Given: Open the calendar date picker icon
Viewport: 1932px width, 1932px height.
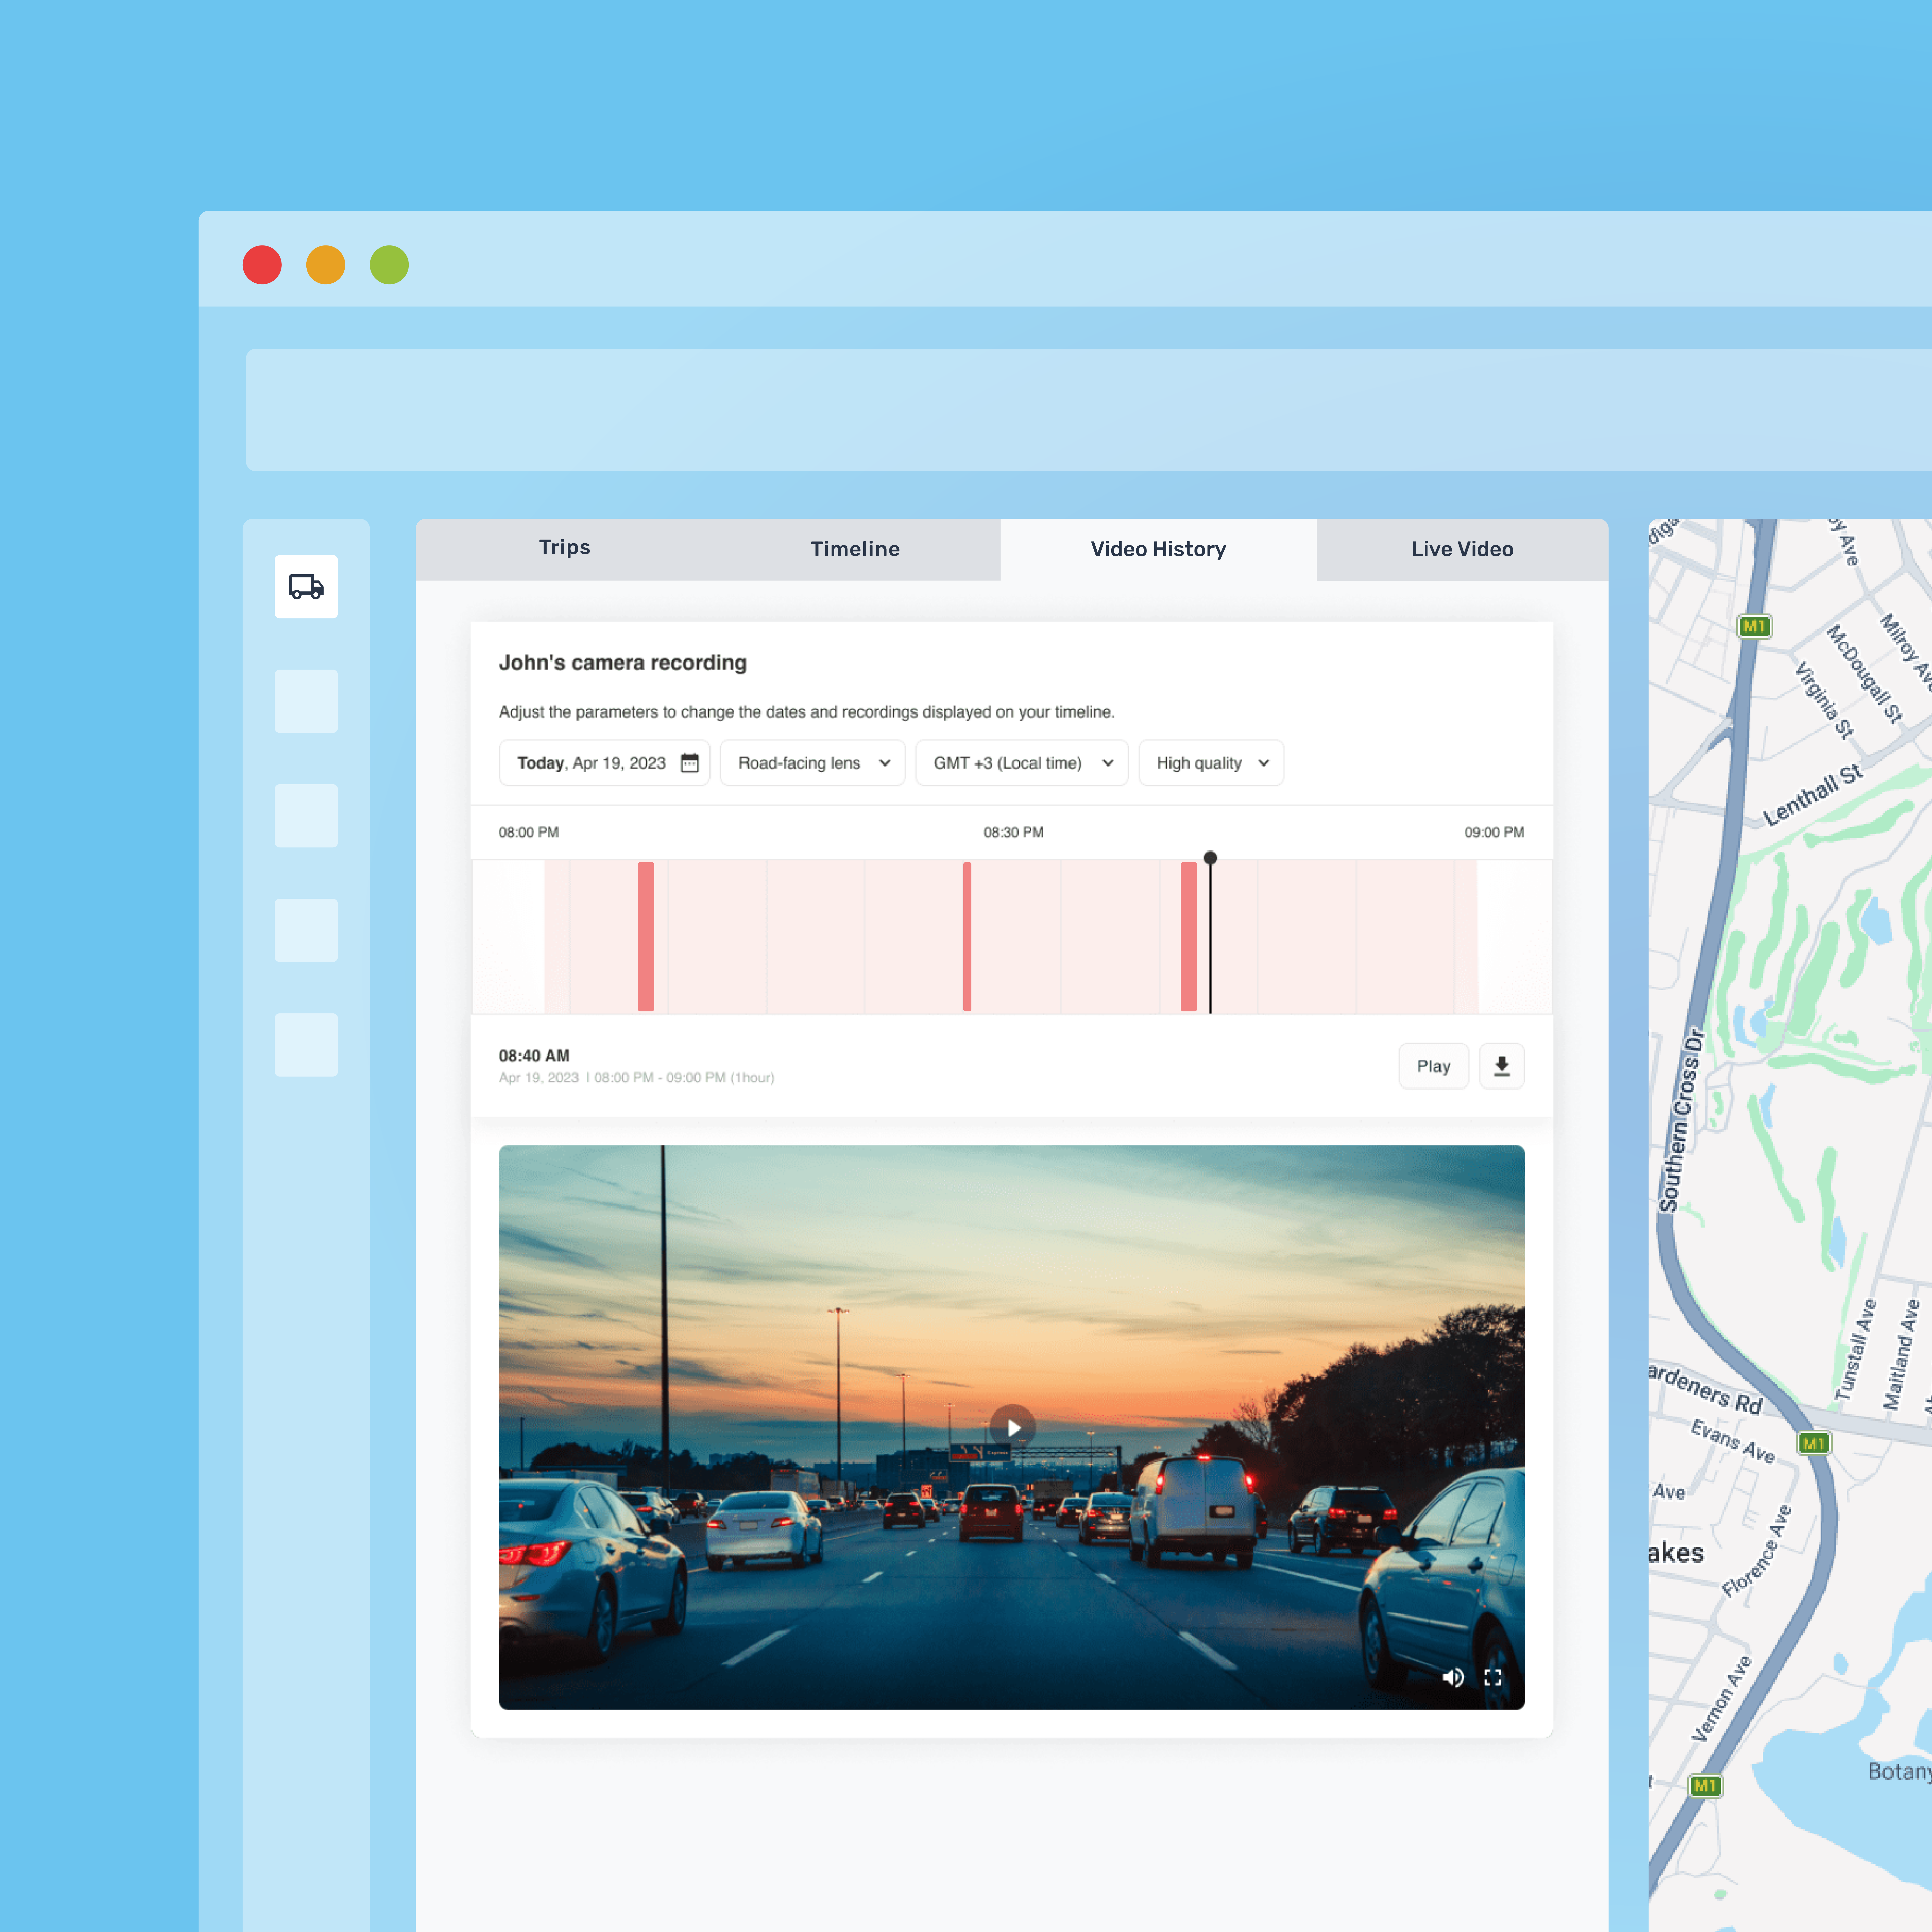Looking at the screenshot, I should point(689,763).
